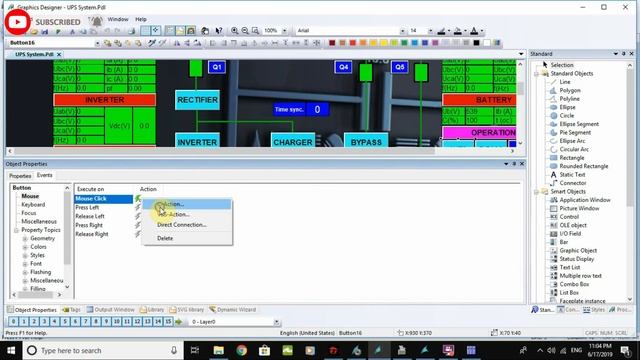
Task: Click the zoom out magnifier icon
Action: coord(245,31)
